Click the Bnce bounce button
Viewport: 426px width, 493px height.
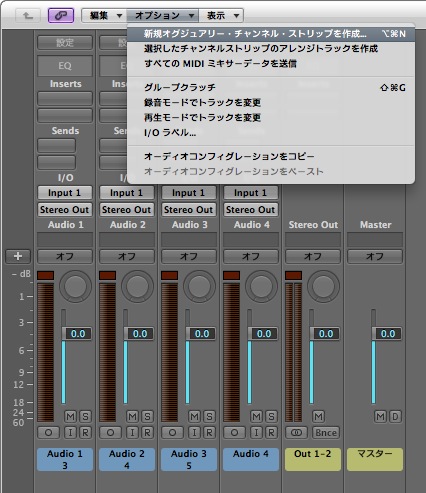coord(326,433)
